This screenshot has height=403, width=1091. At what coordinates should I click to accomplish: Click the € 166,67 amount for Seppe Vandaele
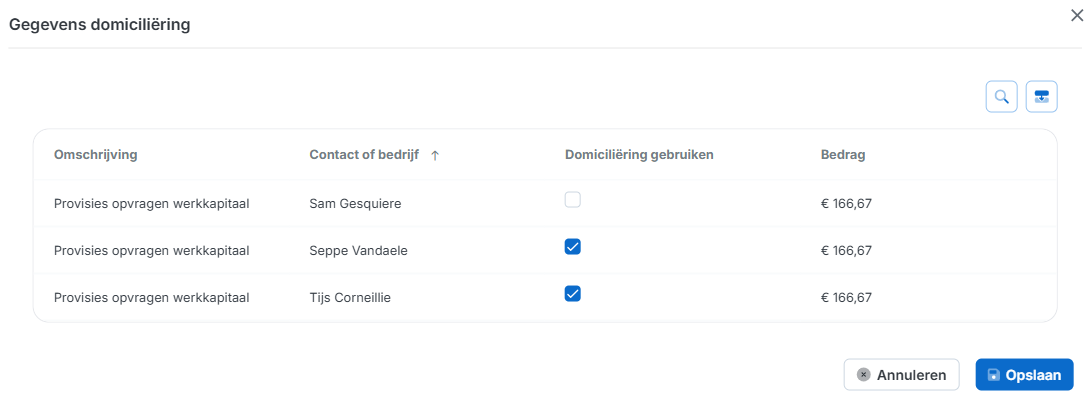pyautogui.click(x=846, y=251)
